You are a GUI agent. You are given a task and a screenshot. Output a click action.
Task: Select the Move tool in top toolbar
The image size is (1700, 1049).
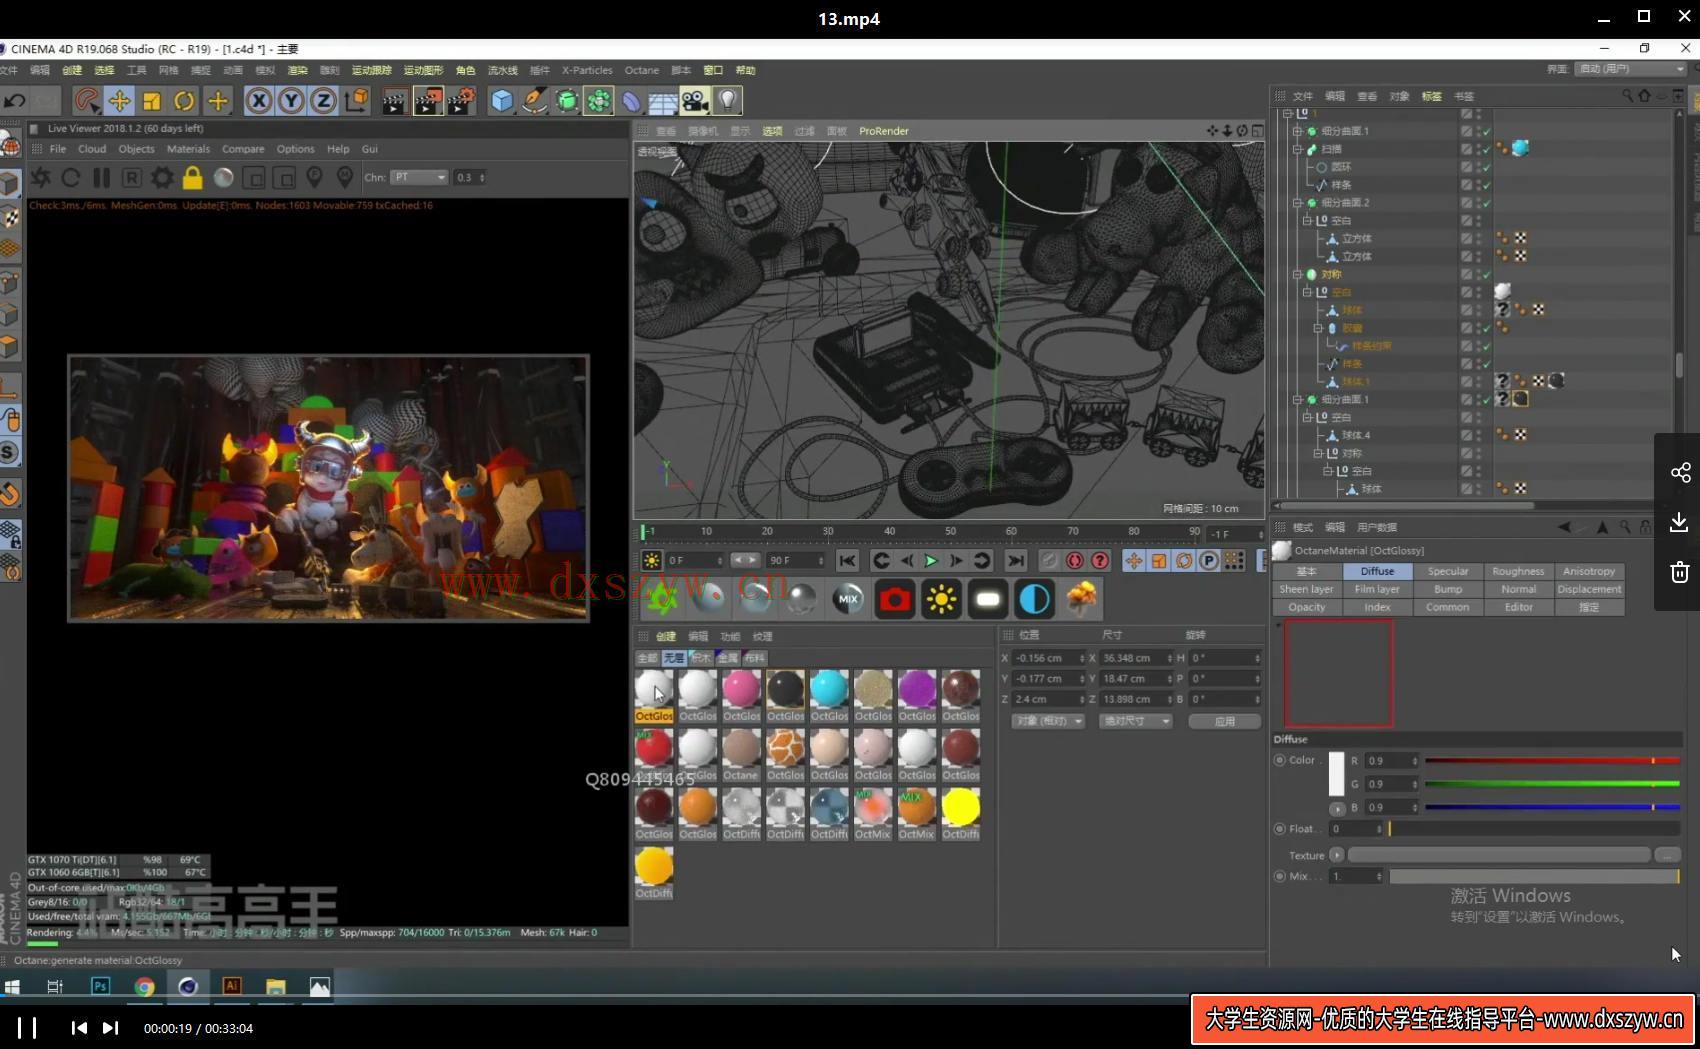tap(119, 100)
